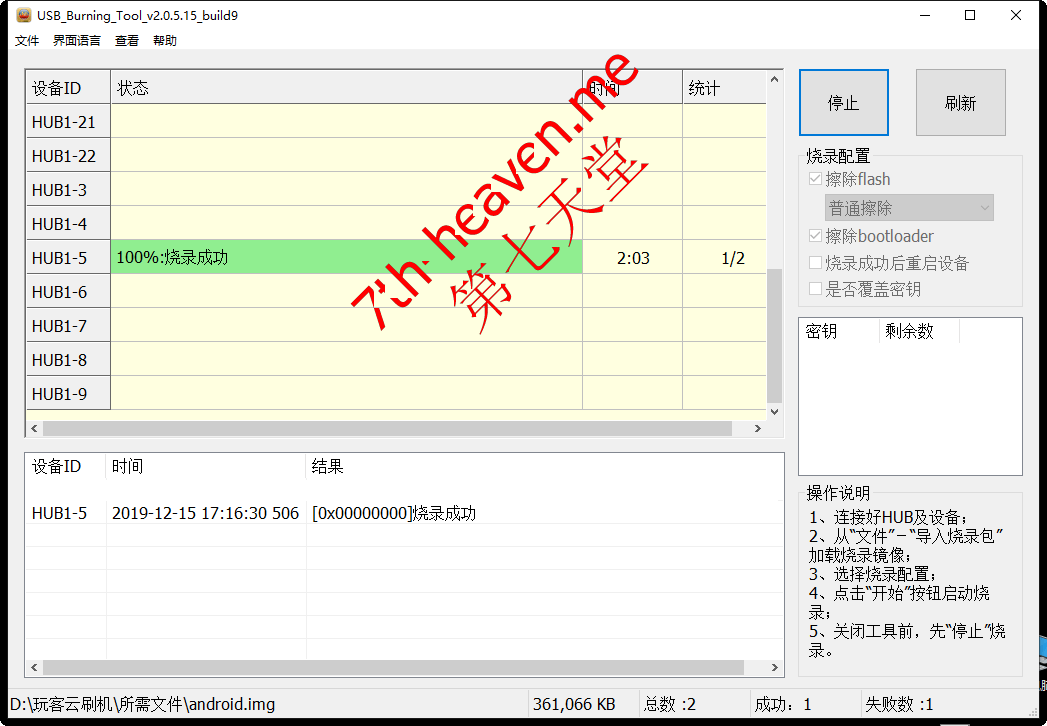Toggle the 擦除bootloader checkbox
Screen dimensions: 1047x726
click(815, 237)
